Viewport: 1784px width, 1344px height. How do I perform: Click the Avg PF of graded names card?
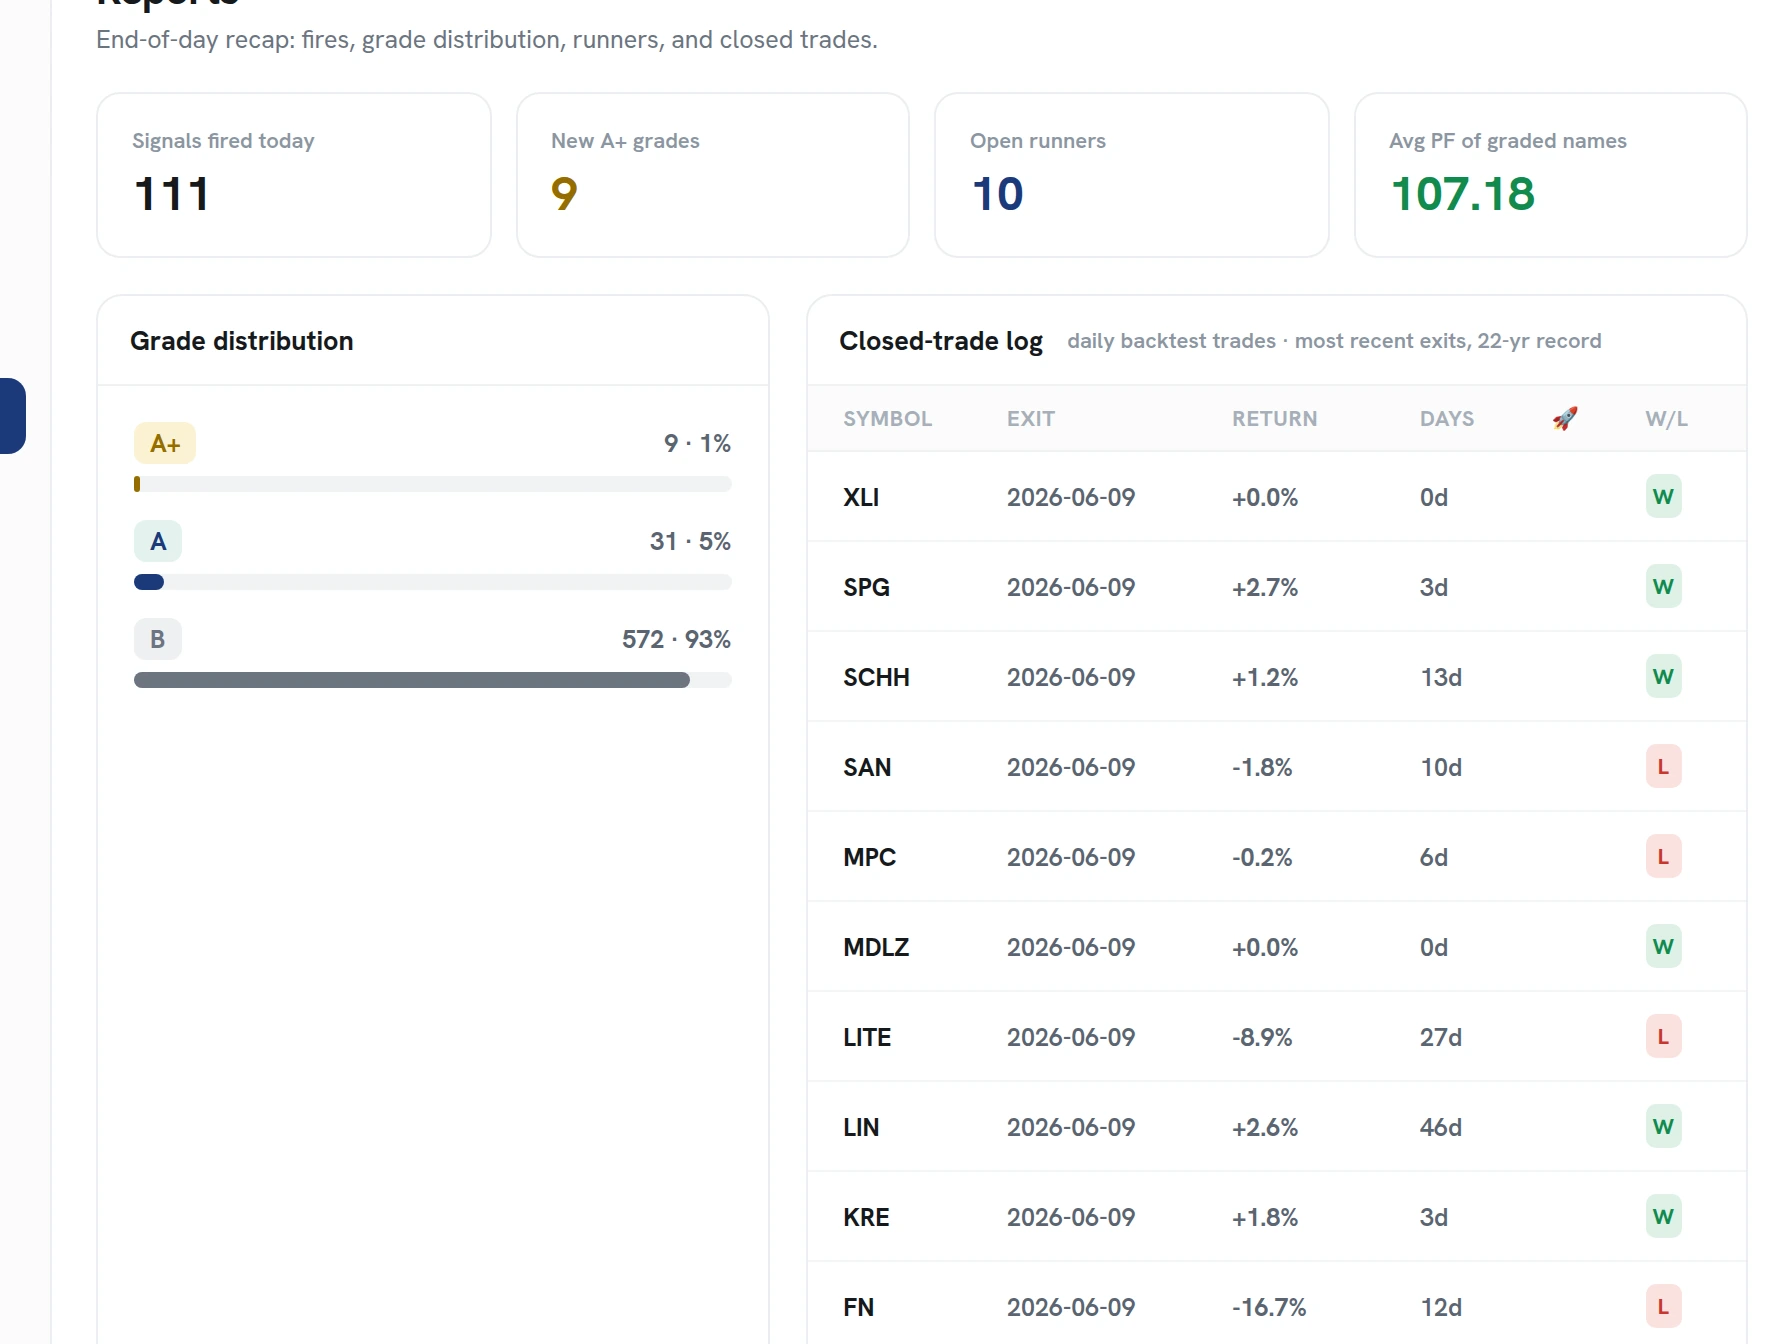[x=1551, y=175]
